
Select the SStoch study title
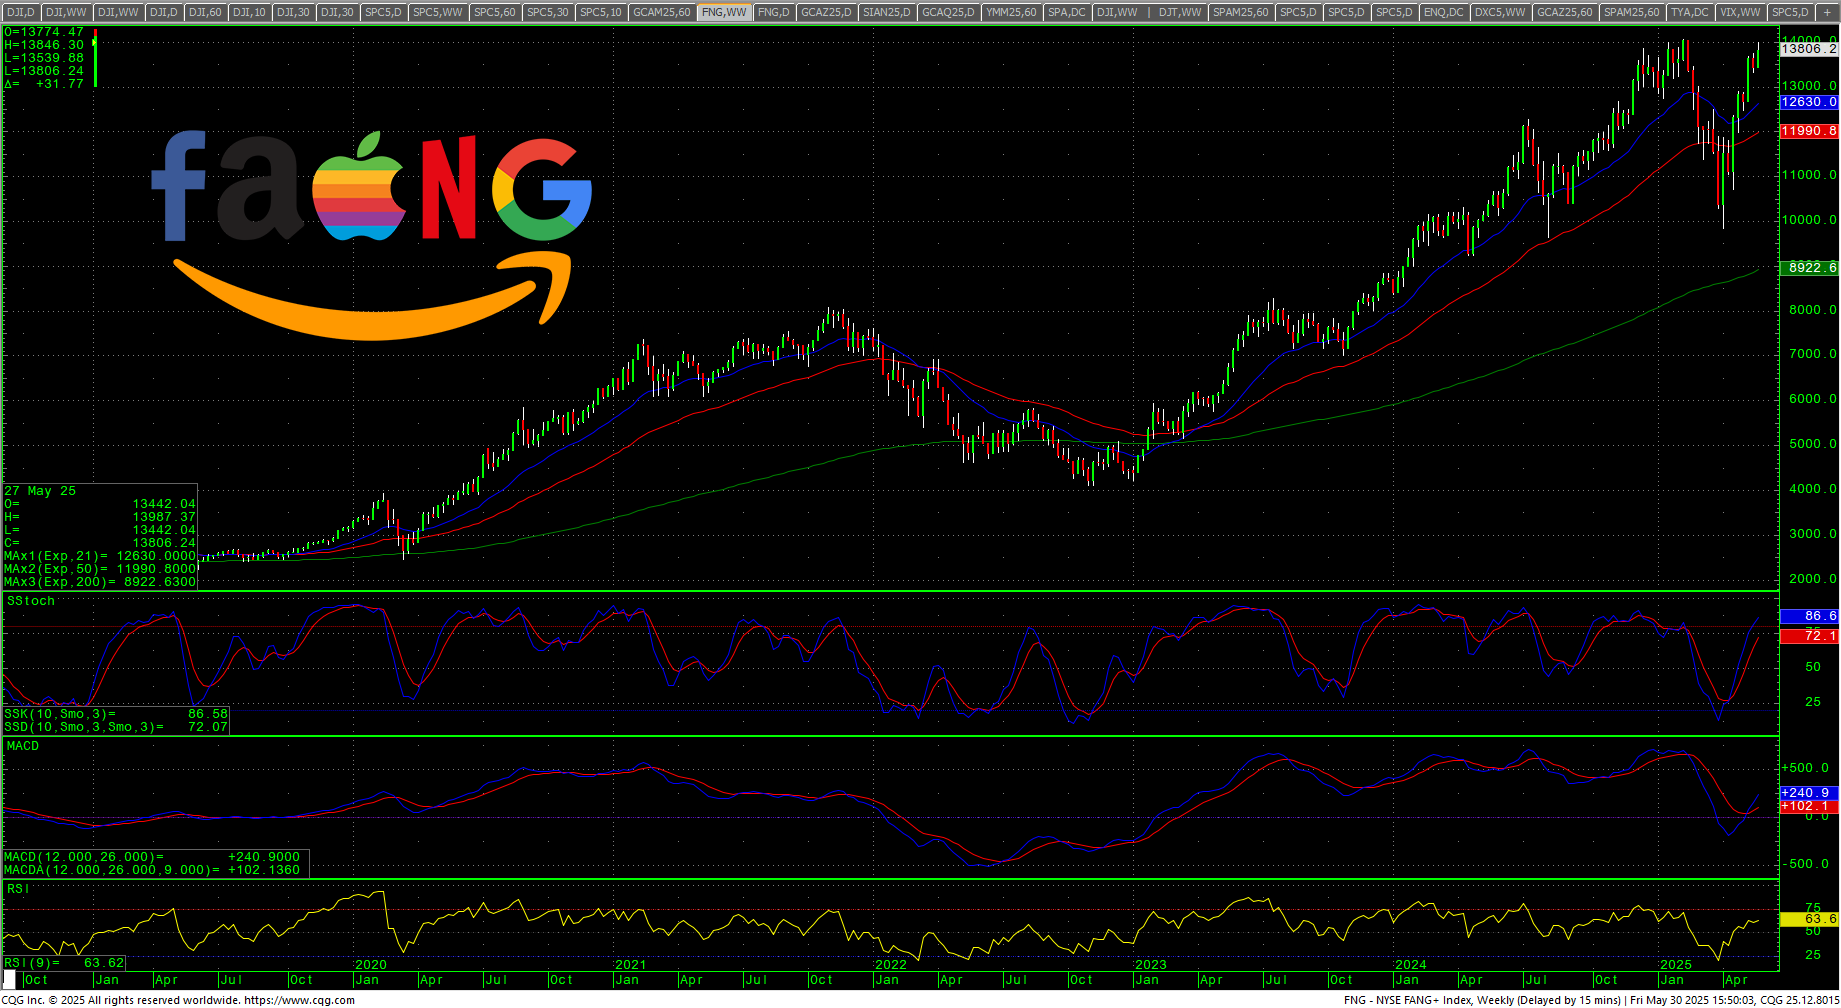pyautogui.click(x=31, y=601)
